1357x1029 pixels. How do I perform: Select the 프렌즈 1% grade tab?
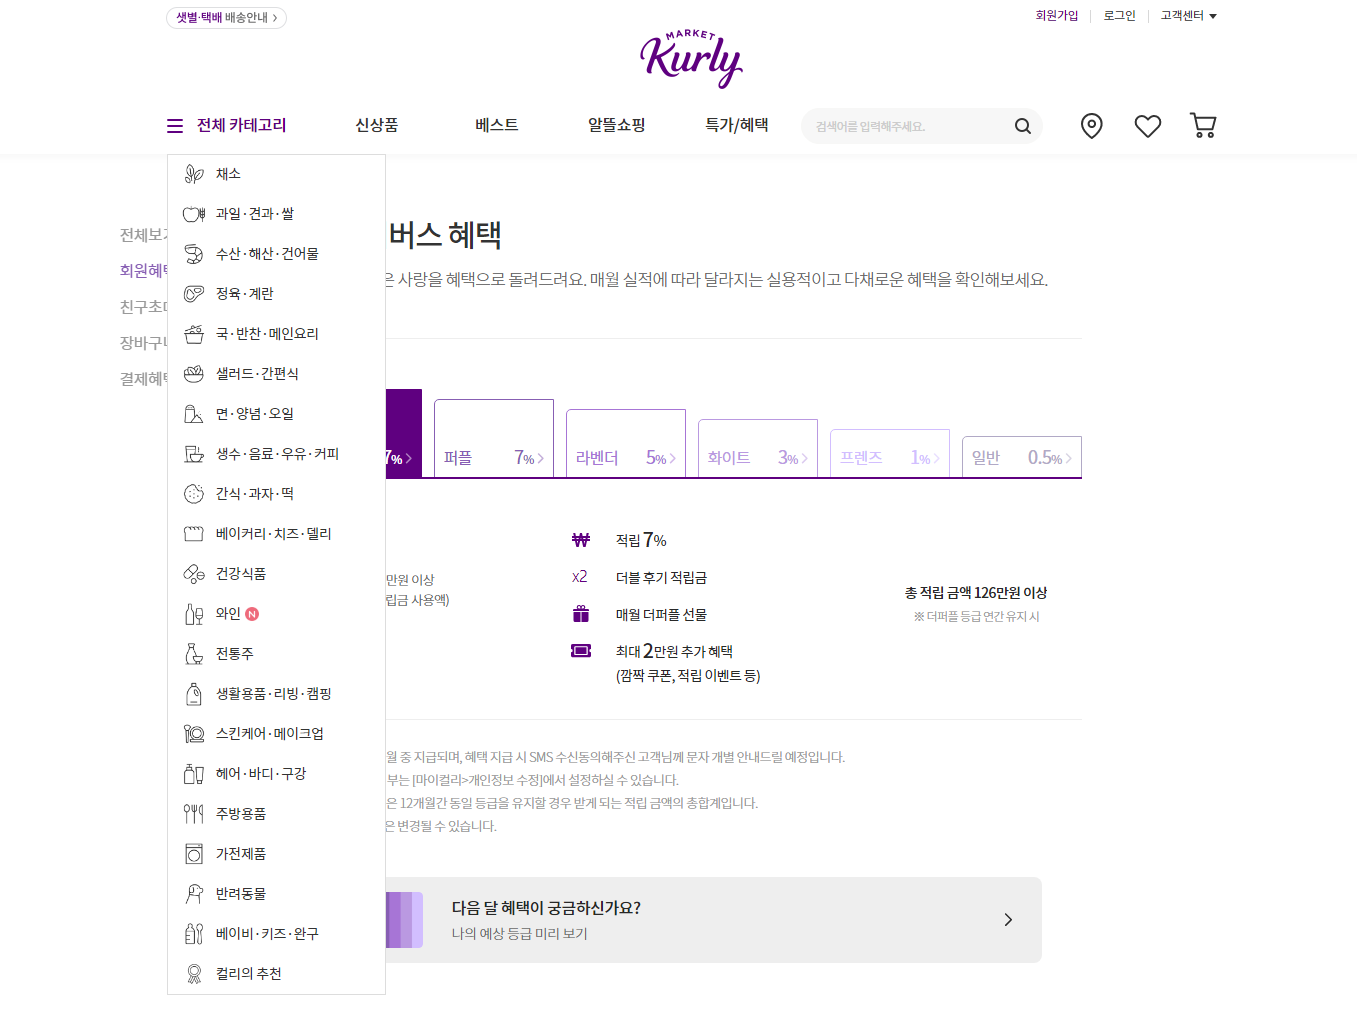tap(890, 453)
